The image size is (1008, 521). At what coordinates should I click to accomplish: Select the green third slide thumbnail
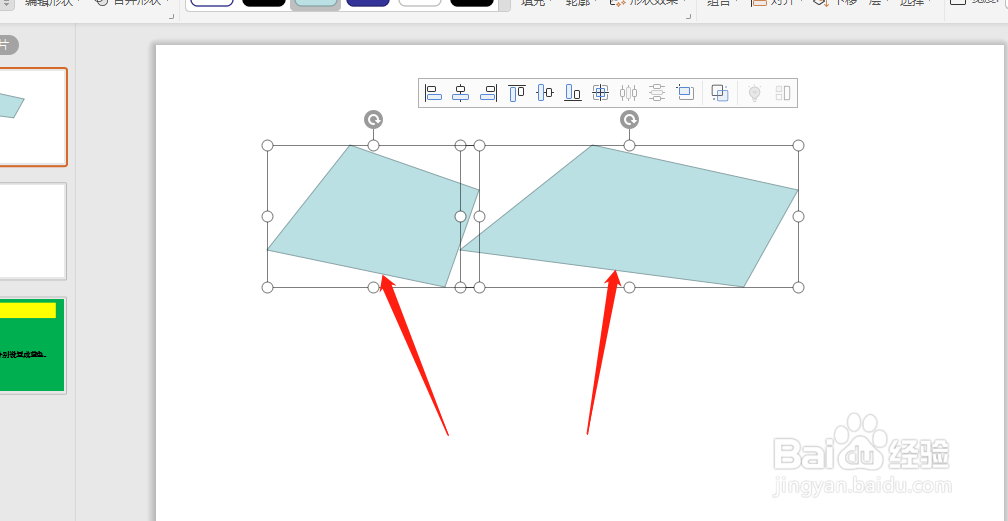coord(32,345)
